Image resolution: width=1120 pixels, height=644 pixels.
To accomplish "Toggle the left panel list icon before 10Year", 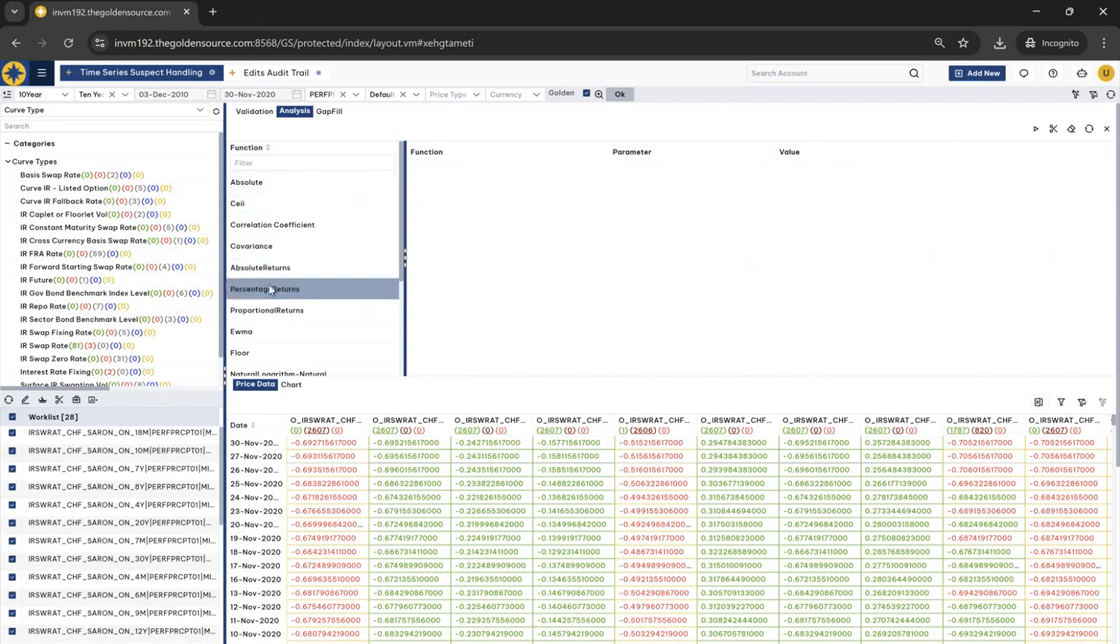I will point(7,94).
